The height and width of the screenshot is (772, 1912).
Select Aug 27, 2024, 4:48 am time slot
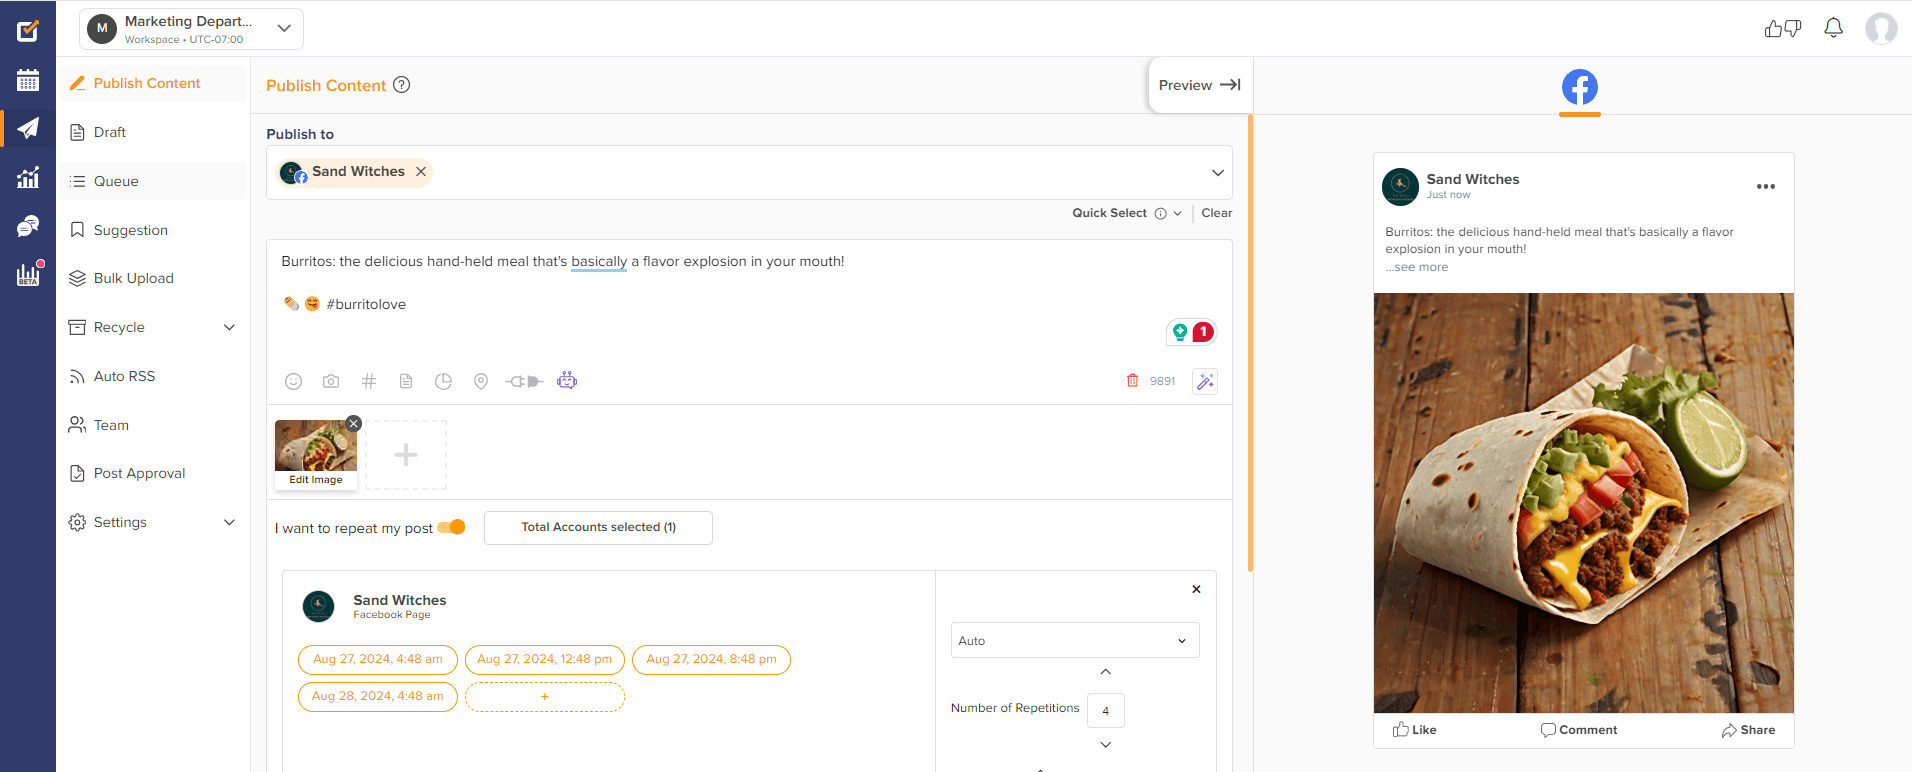tap(378, 659)
